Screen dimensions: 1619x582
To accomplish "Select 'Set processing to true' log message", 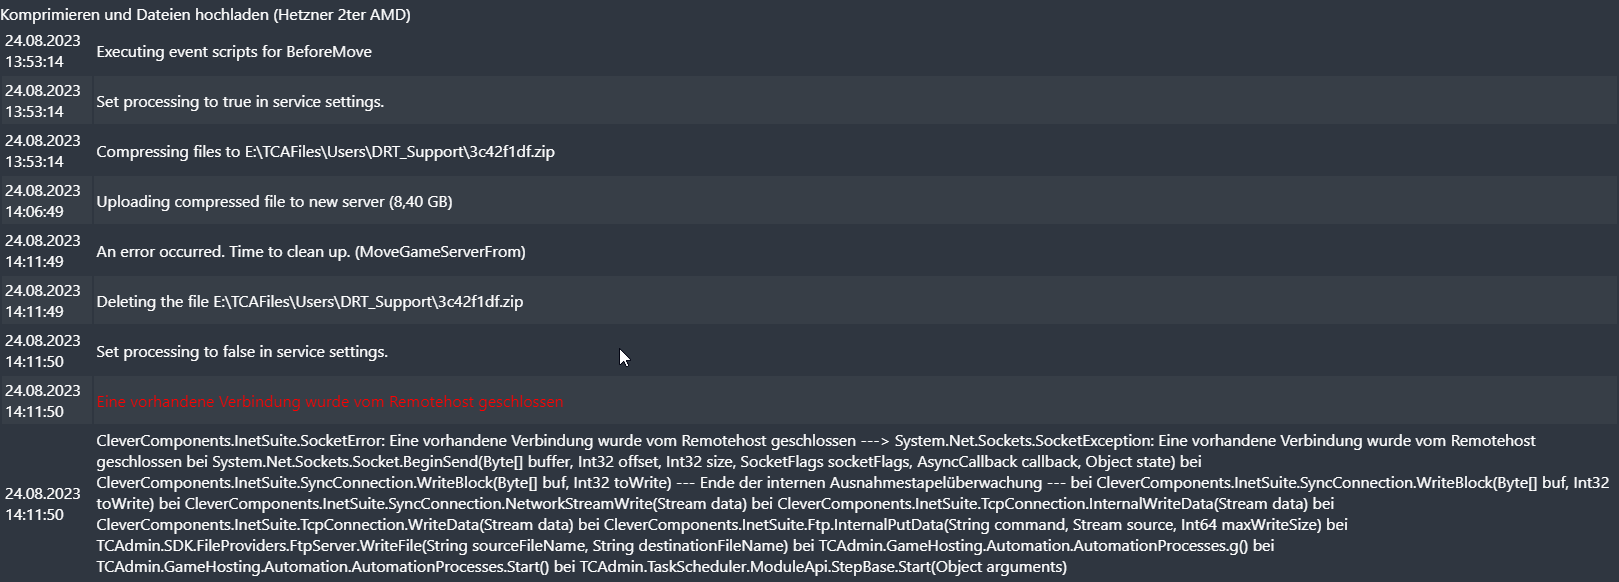I will point(240,102).
